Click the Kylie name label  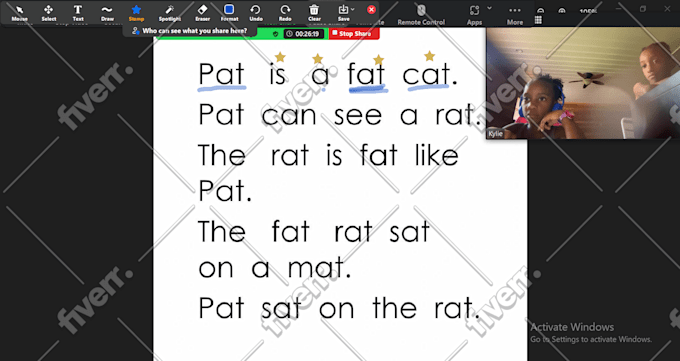[496, 134]
